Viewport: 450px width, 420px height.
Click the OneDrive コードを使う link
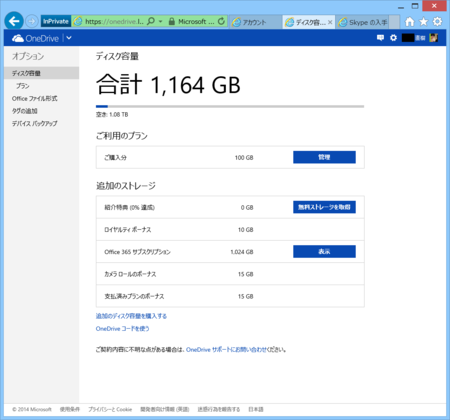[123, 329]
